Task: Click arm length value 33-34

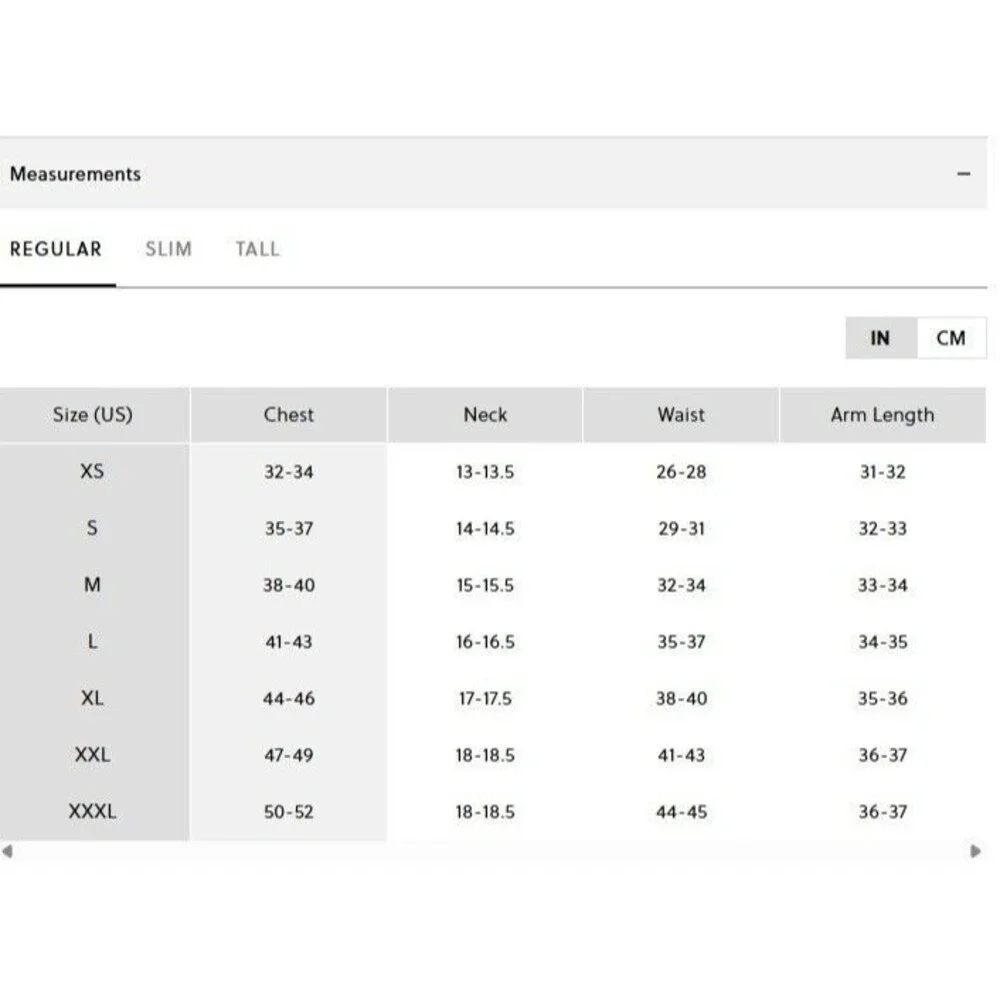Action: pos(883,585)
